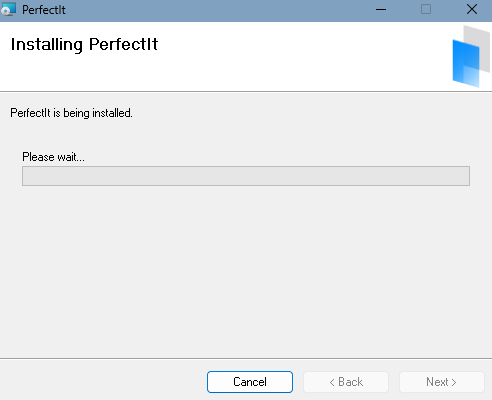This screenshot has height=400, width=492.
Task: Click the installer icon in title bar
Action: pyautogui.click(x=8, y=9)
